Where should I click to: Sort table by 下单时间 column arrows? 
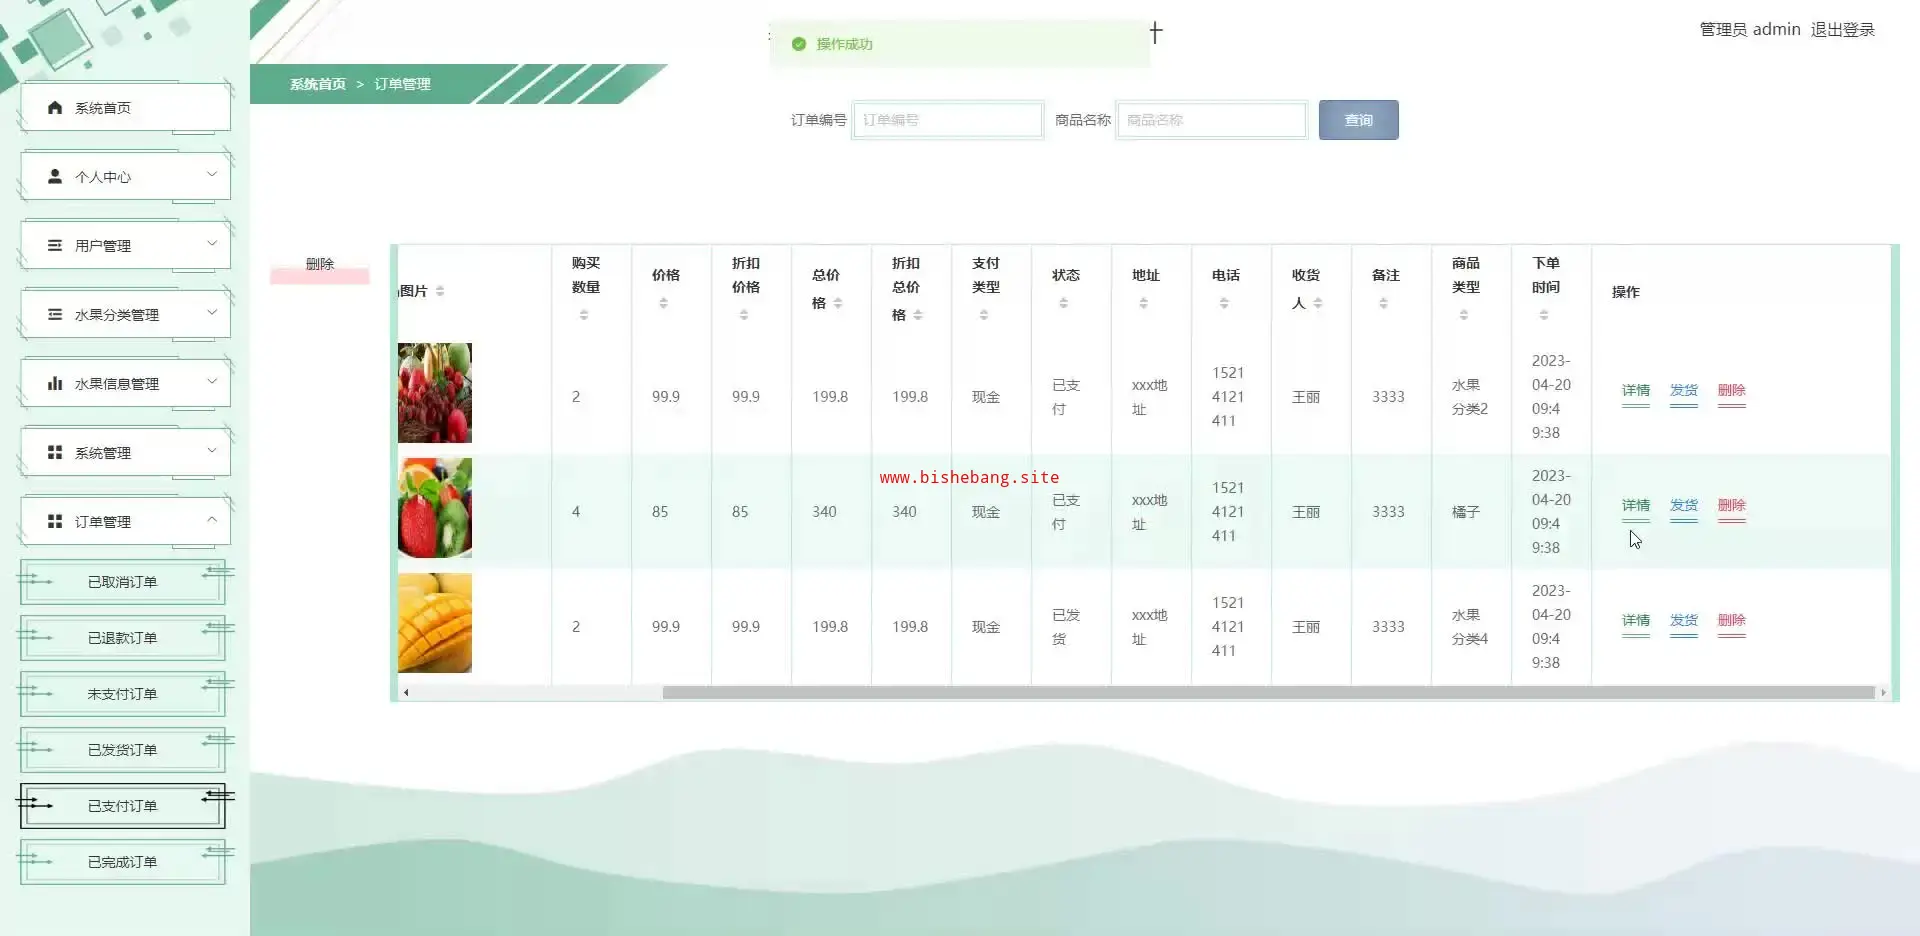(x=1543, y=315)
